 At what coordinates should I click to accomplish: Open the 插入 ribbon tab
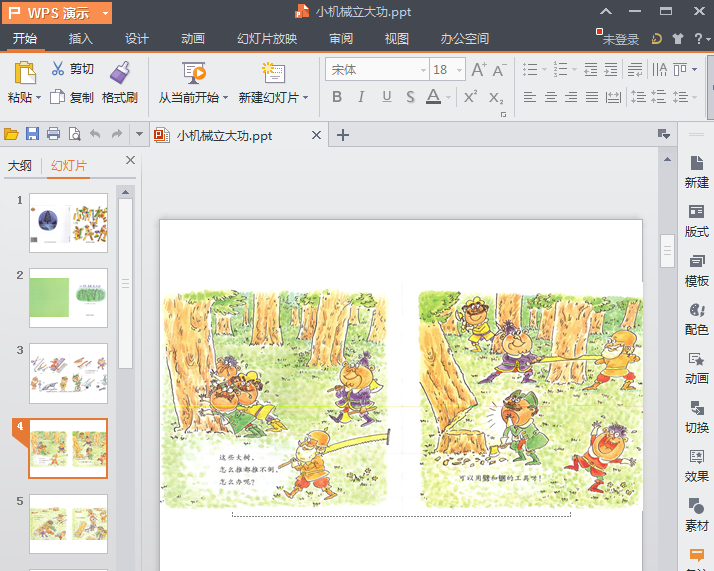[81, 39]
